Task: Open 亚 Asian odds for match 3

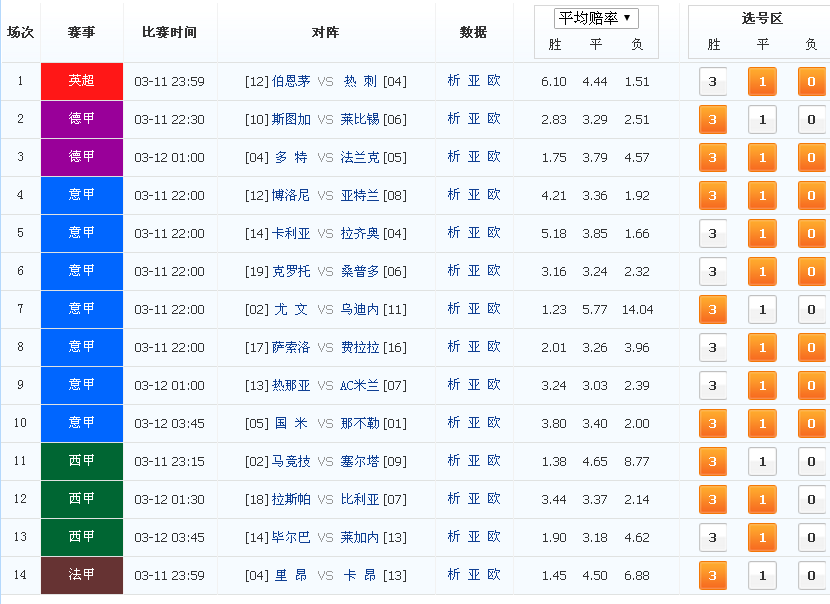Action: coord(474,157)
